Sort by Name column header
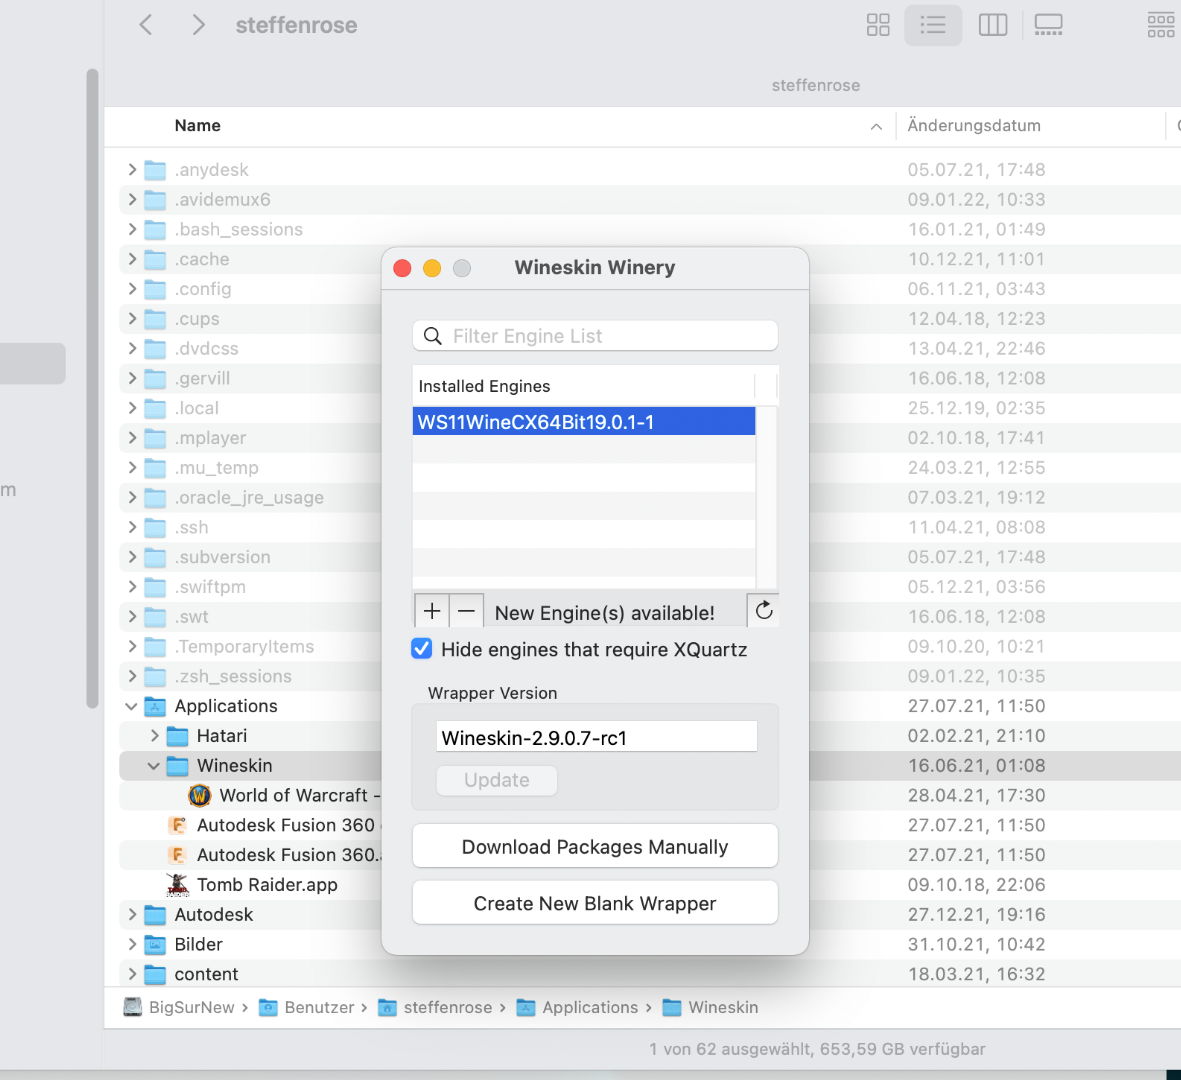The image size is (1181, 1080). pos(197,126)
